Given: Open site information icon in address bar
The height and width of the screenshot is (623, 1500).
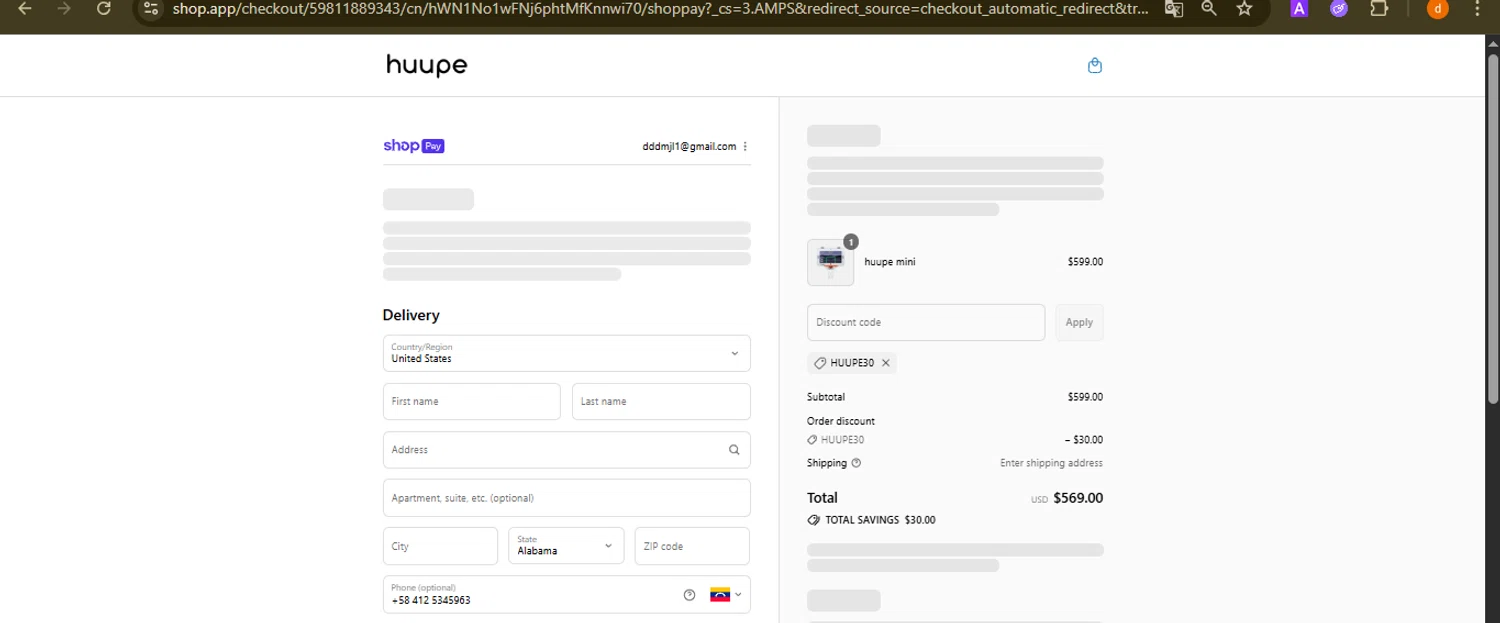Looking at the screenshot, I should tap(151, 9).
